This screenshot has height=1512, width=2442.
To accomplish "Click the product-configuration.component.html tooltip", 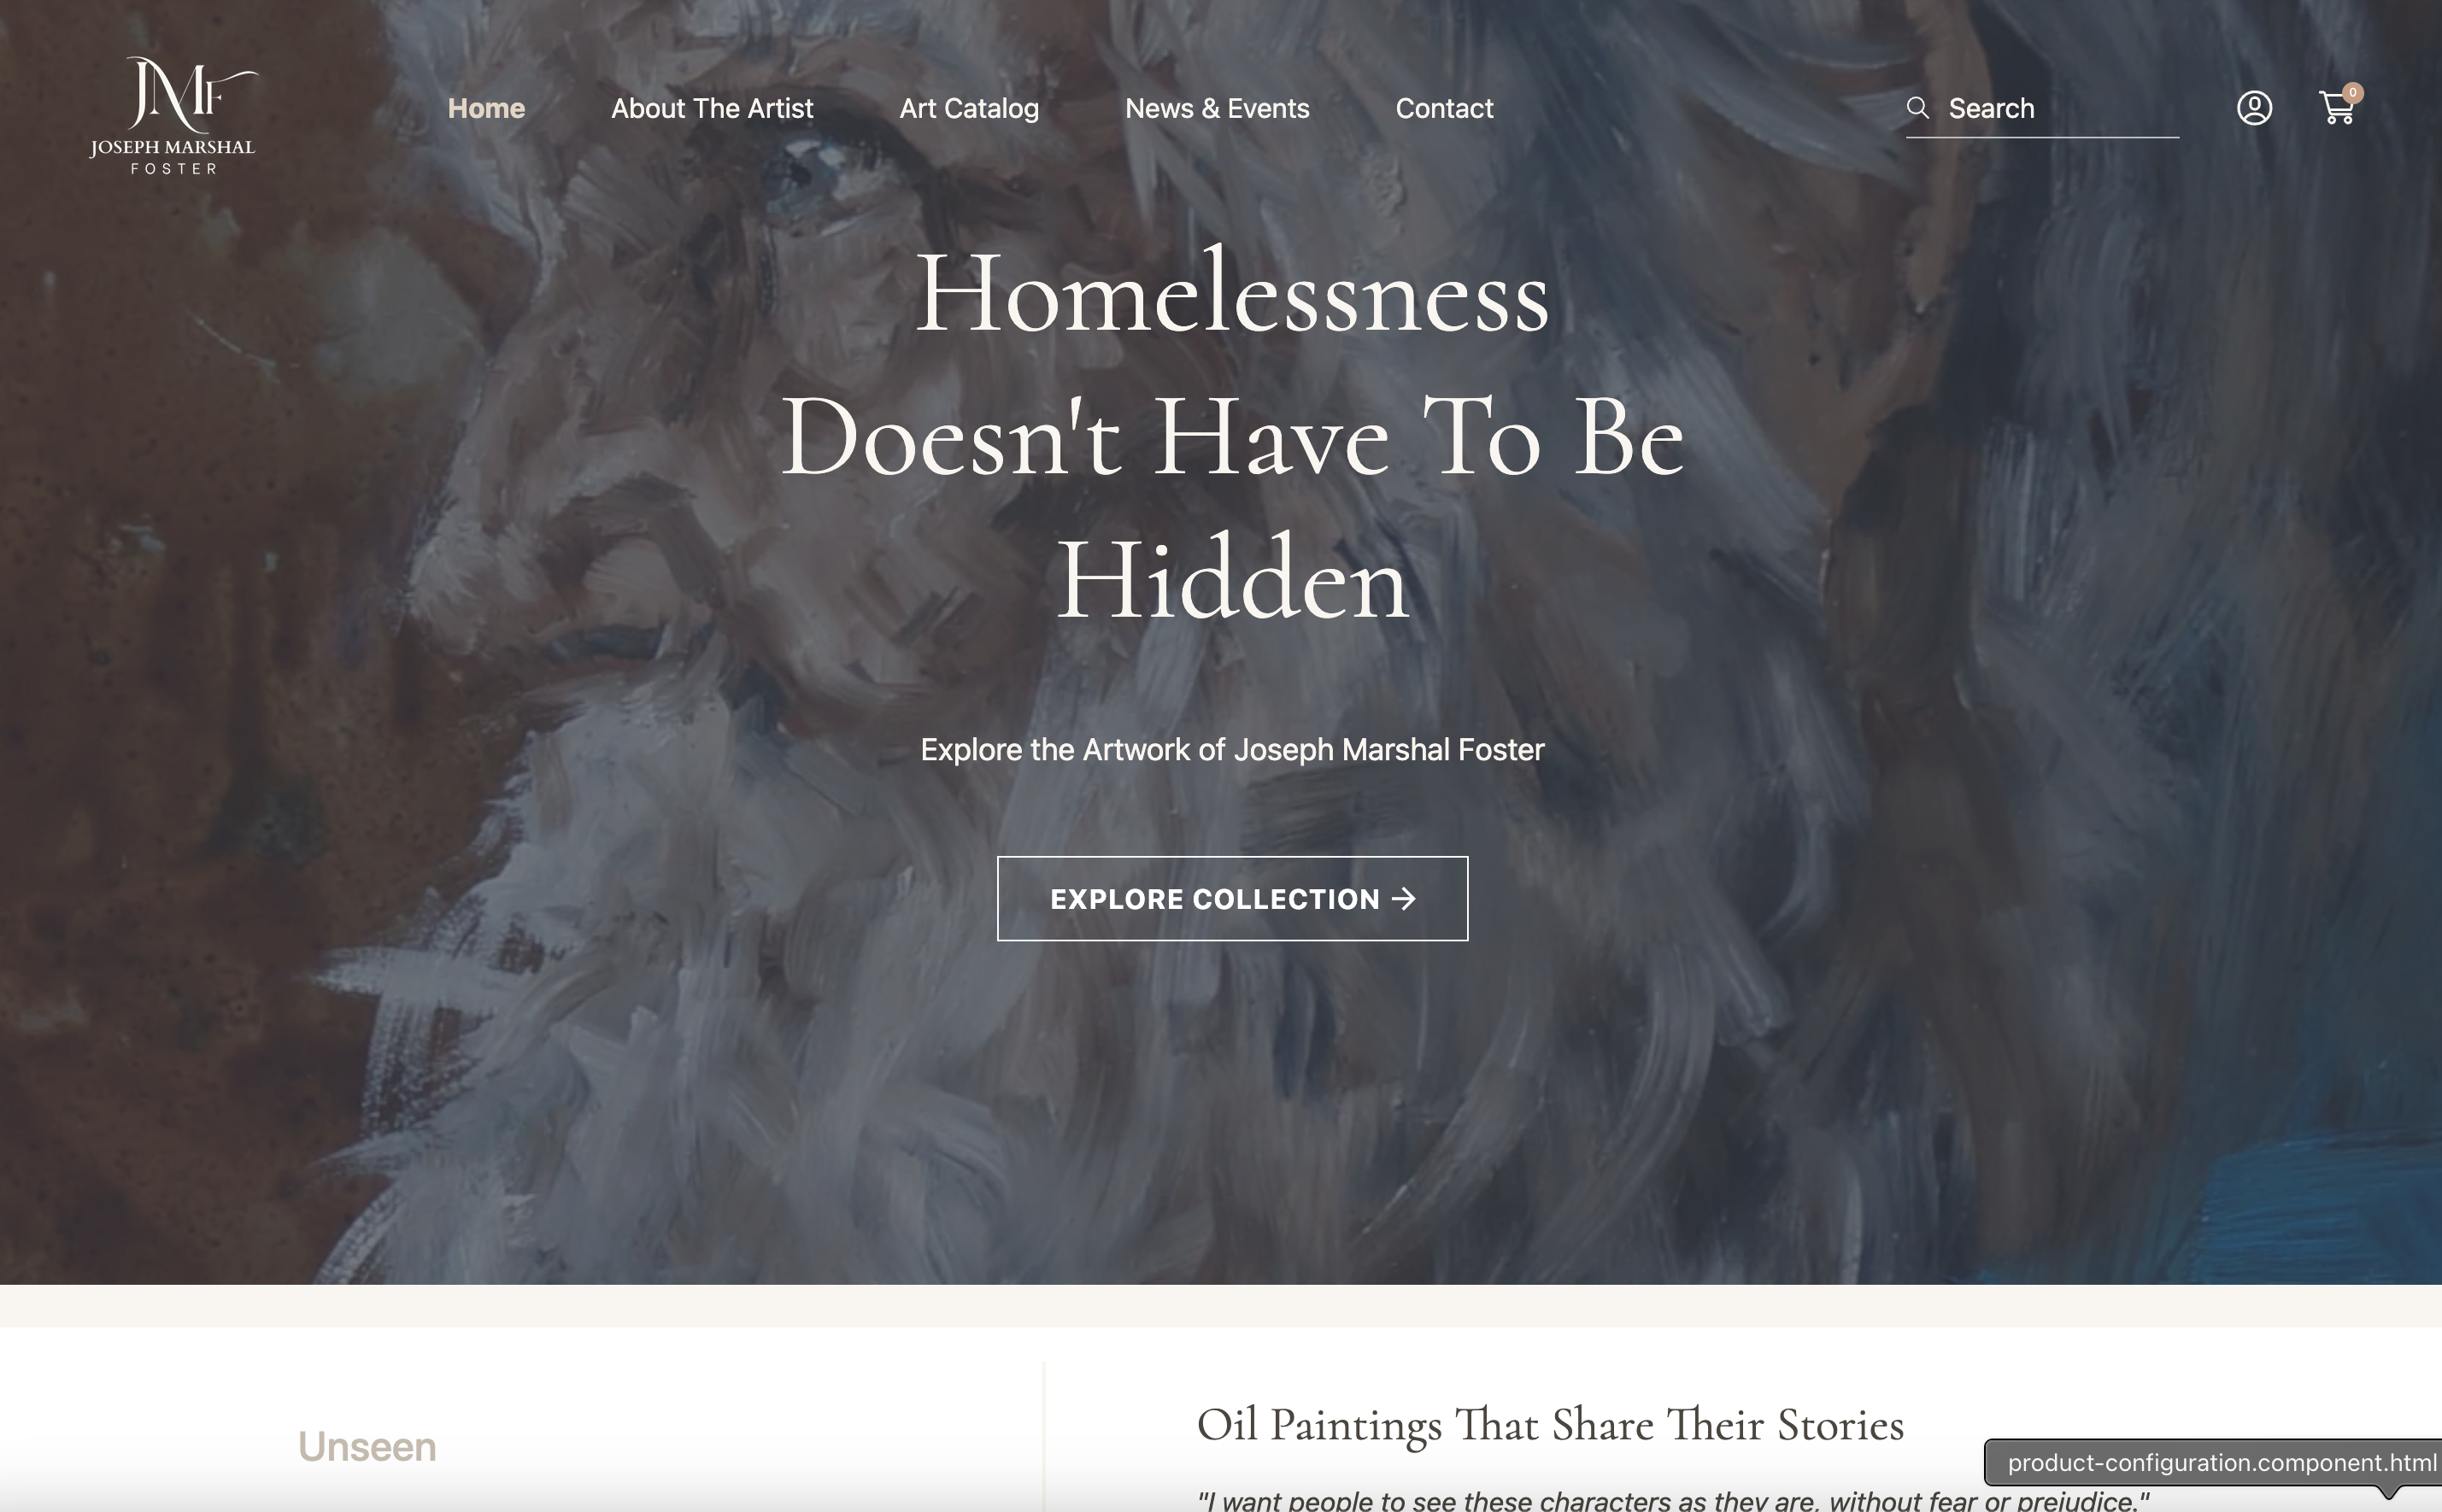I will (2214, 1463).
